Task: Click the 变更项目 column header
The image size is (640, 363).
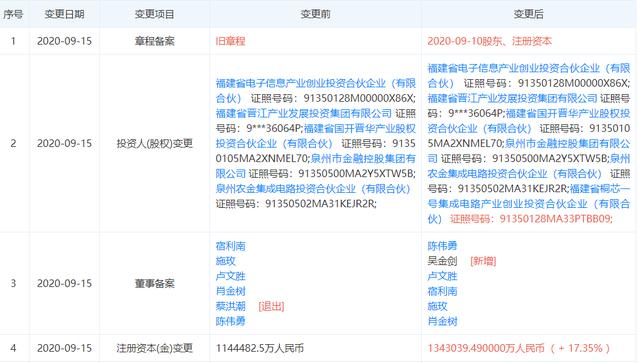Action: pos(154,14)
